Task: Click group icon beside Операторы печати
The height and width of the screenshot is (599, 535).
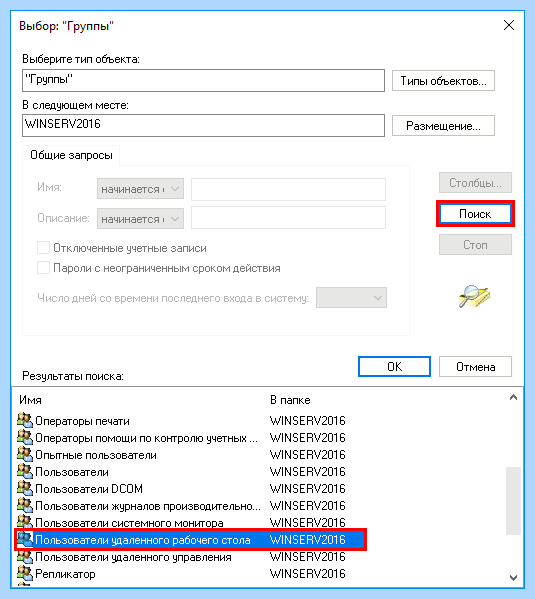Action: point(25,420)
